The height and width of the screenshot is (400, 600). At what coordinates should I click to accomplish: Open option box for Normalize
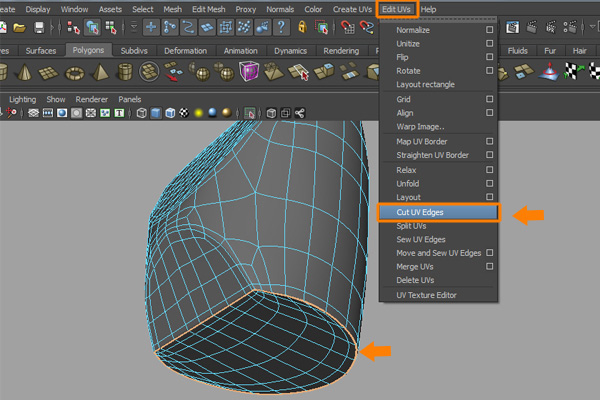pyautogui.click(x=489, y=30)
